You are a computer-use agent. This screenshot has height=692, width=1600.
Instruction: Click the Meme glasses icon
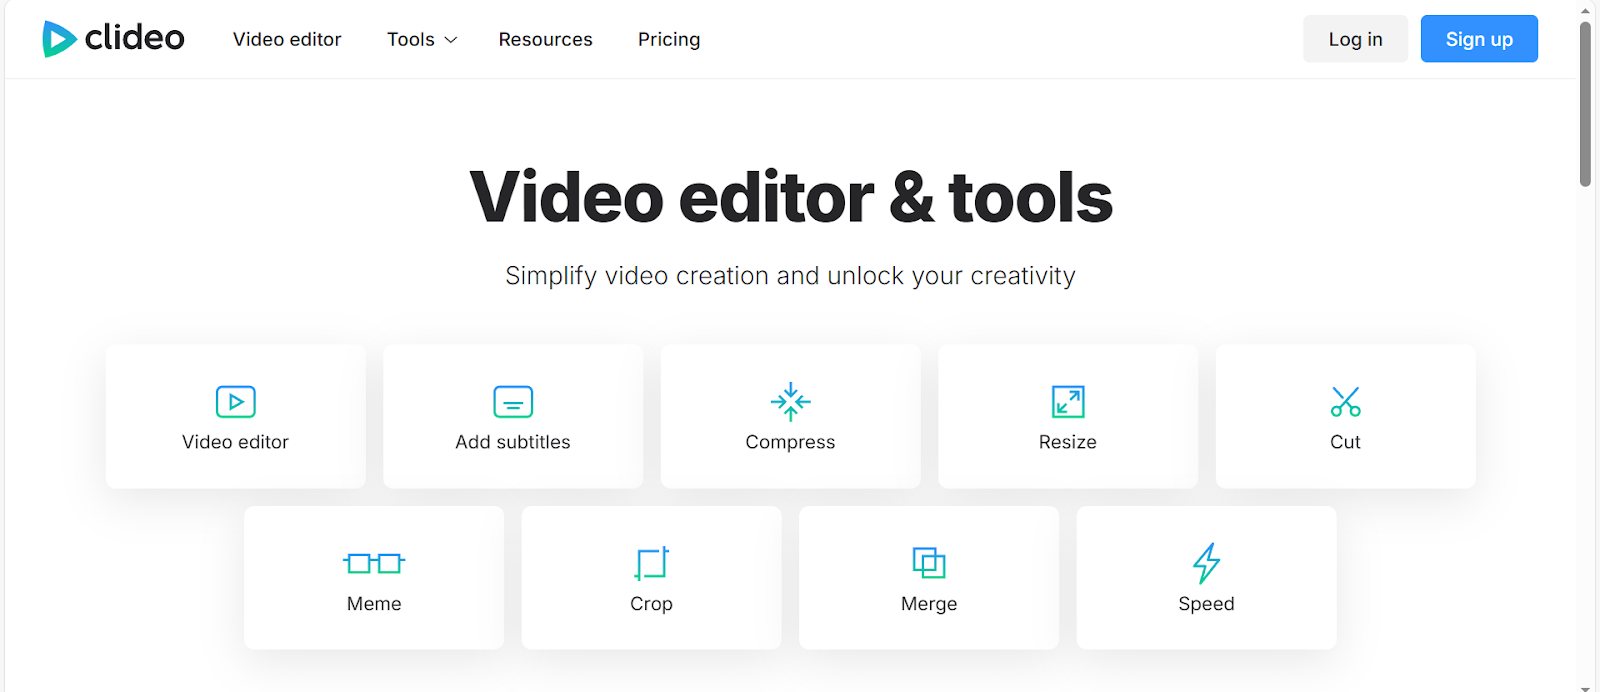(374, 563)
